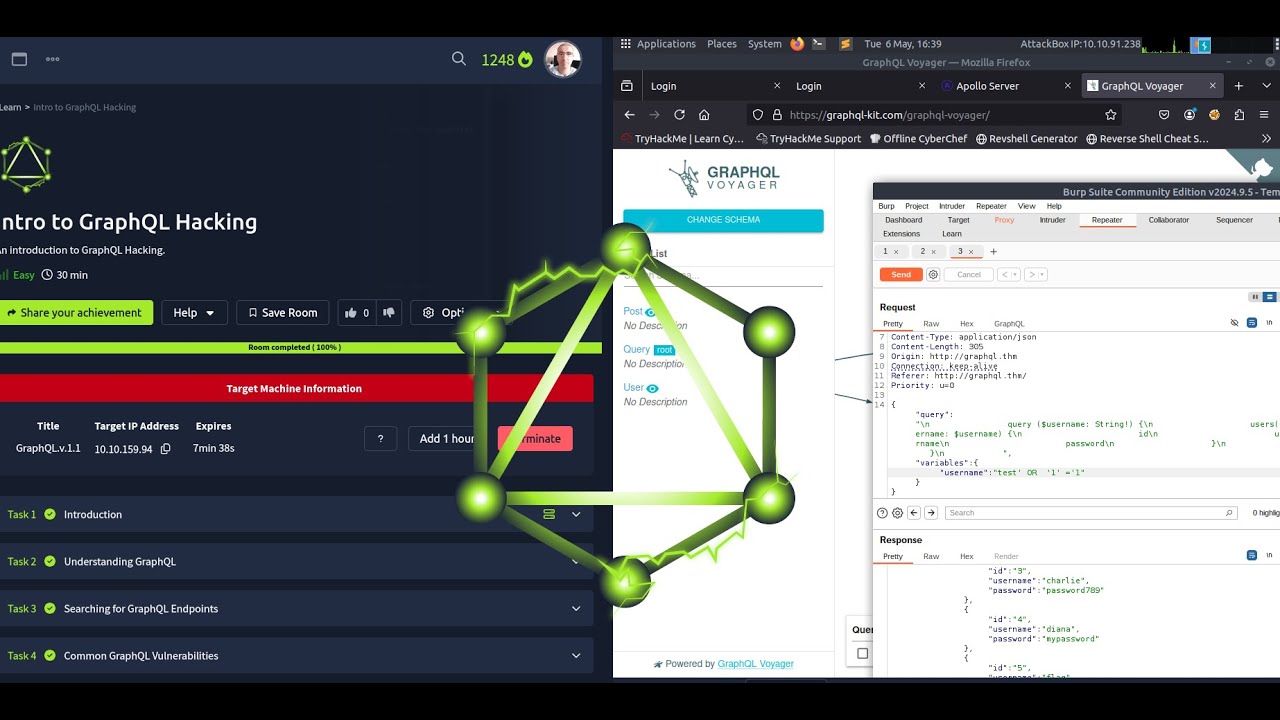Toggle line wrap icon in Request panel
This screenshot has width=1280, height=720.
1252,323
